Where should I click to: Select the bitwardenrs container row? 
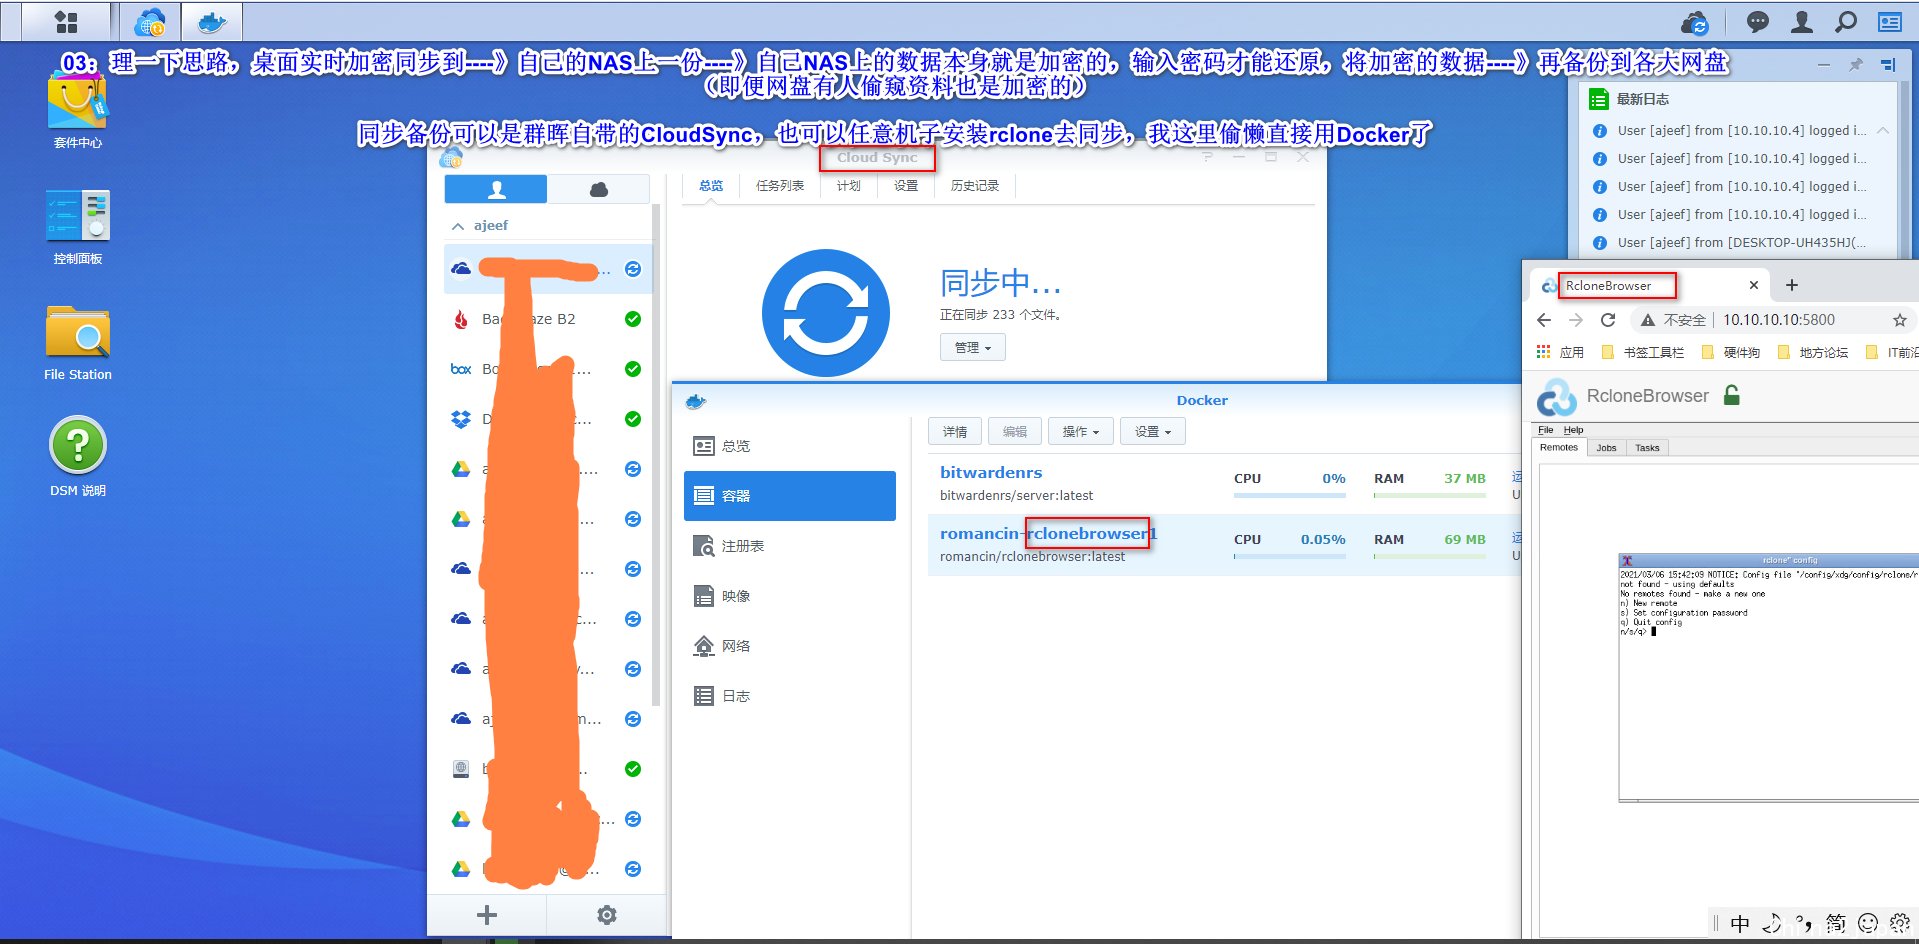point(1224,484)
